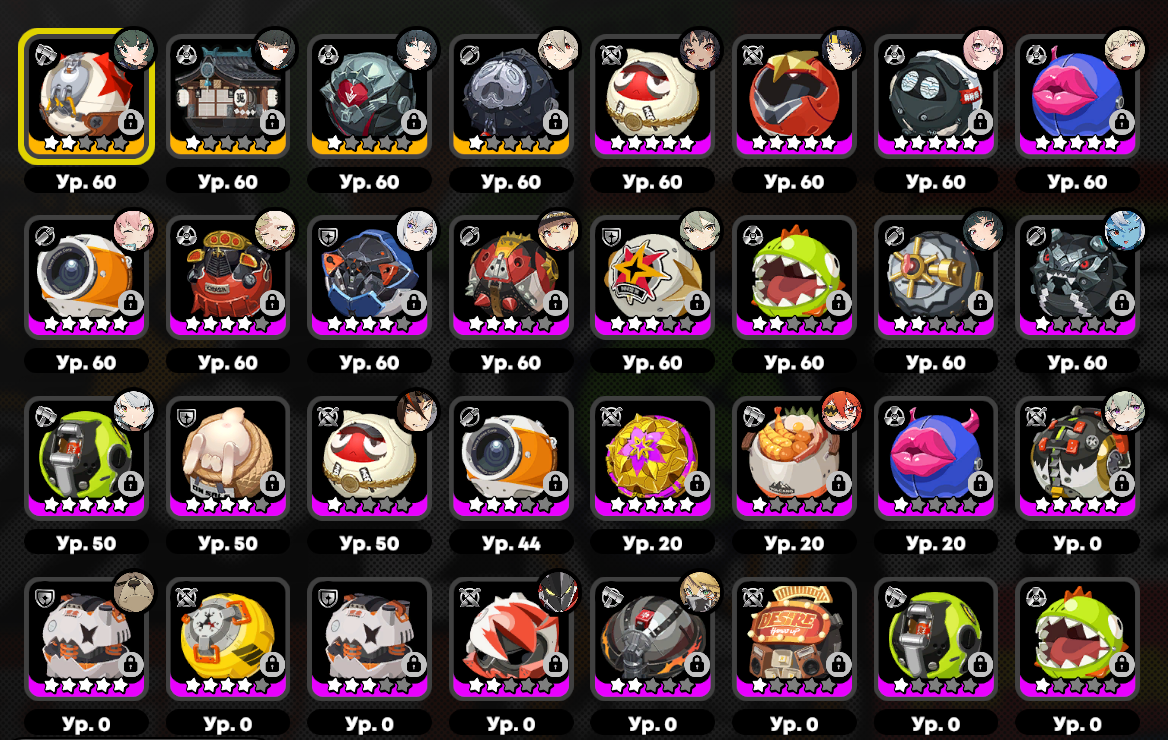Toggle lock on the level 44 camera engine
This screenshot has width=1168, height=740.
555,483
